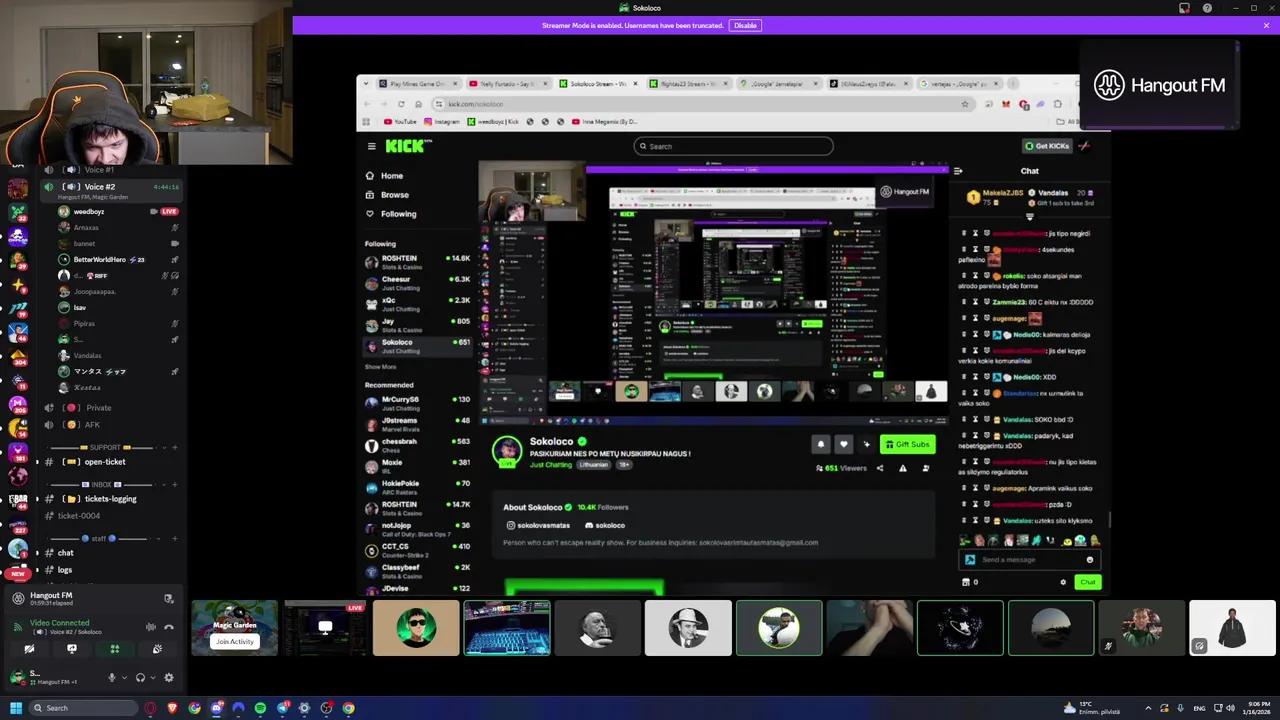Open the chessbrah recommended channel

click(418, 445)
